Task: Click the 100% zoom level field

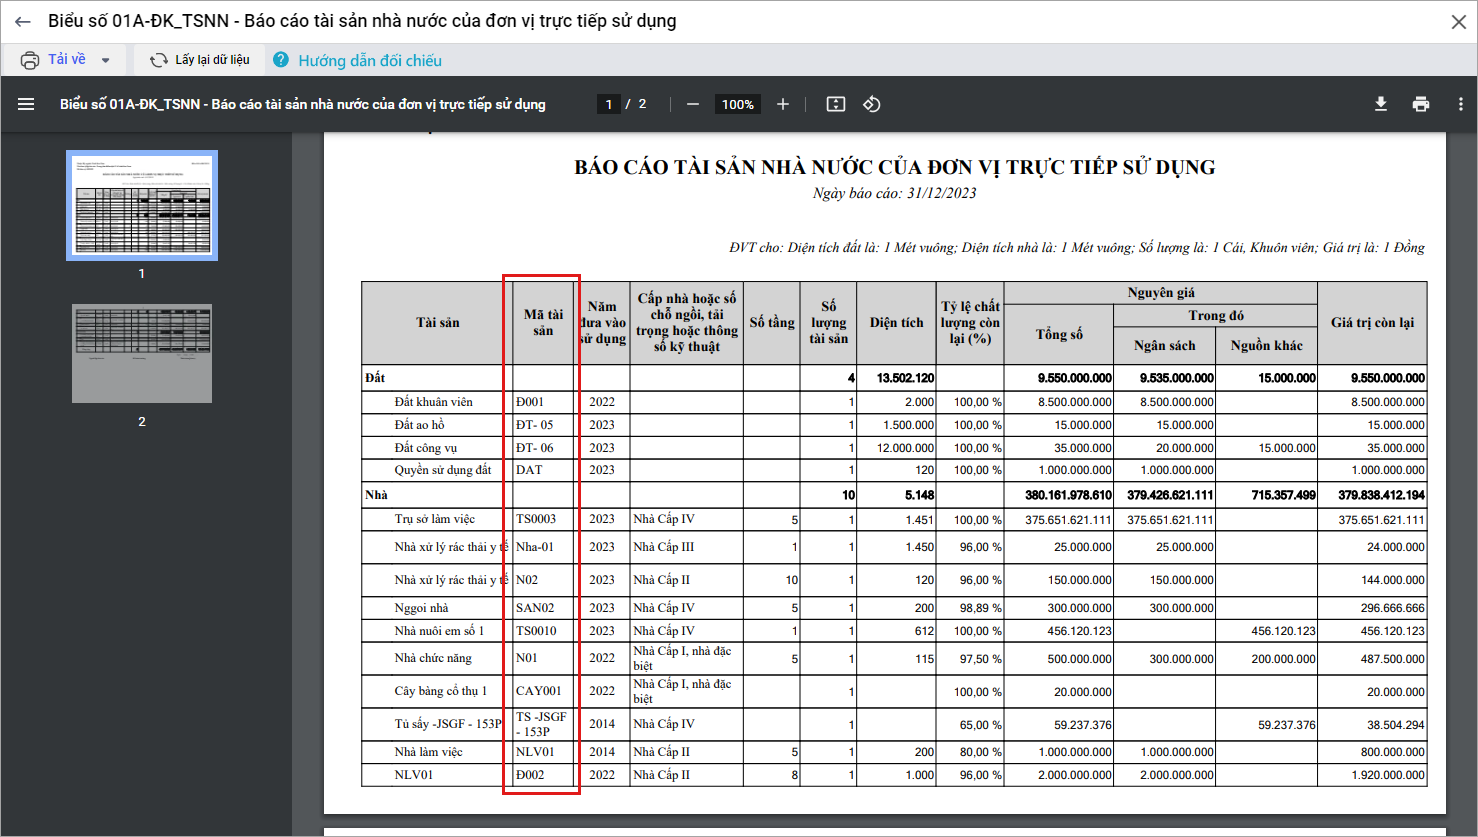Action: tap(738, 104)
